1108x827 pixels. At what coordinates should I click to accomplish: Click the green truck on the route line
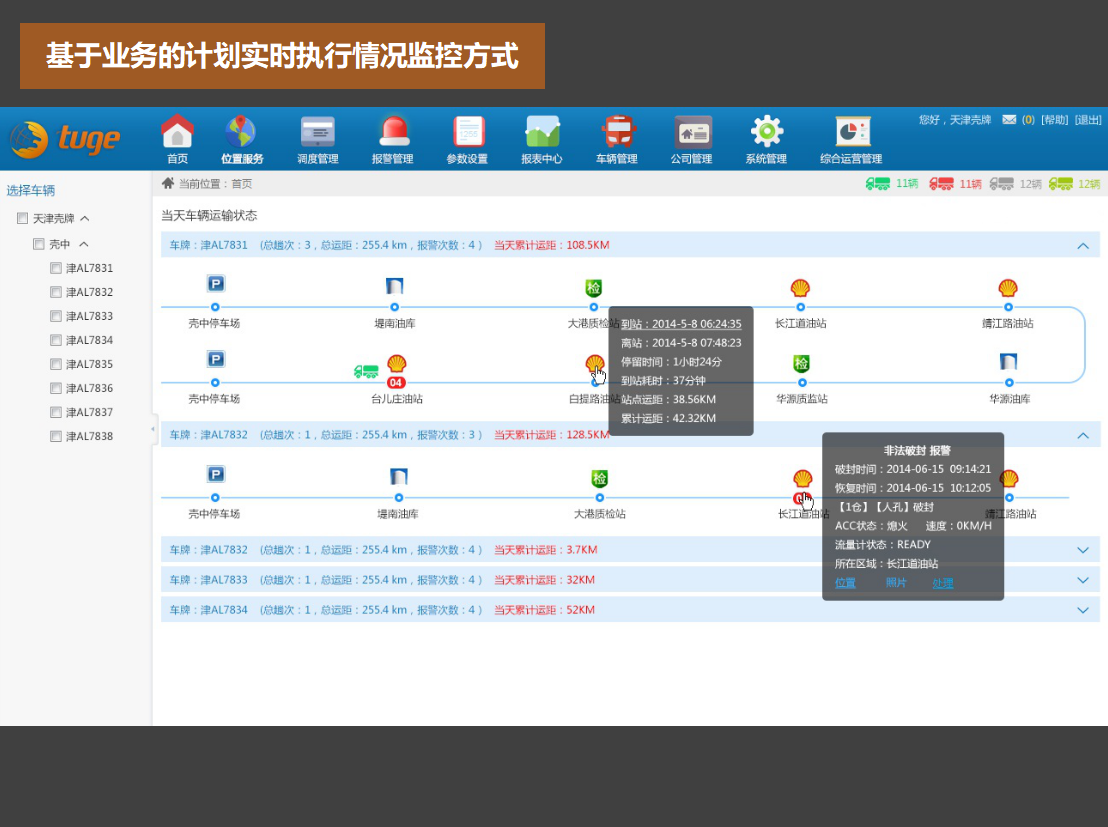[x=366, y=372]
